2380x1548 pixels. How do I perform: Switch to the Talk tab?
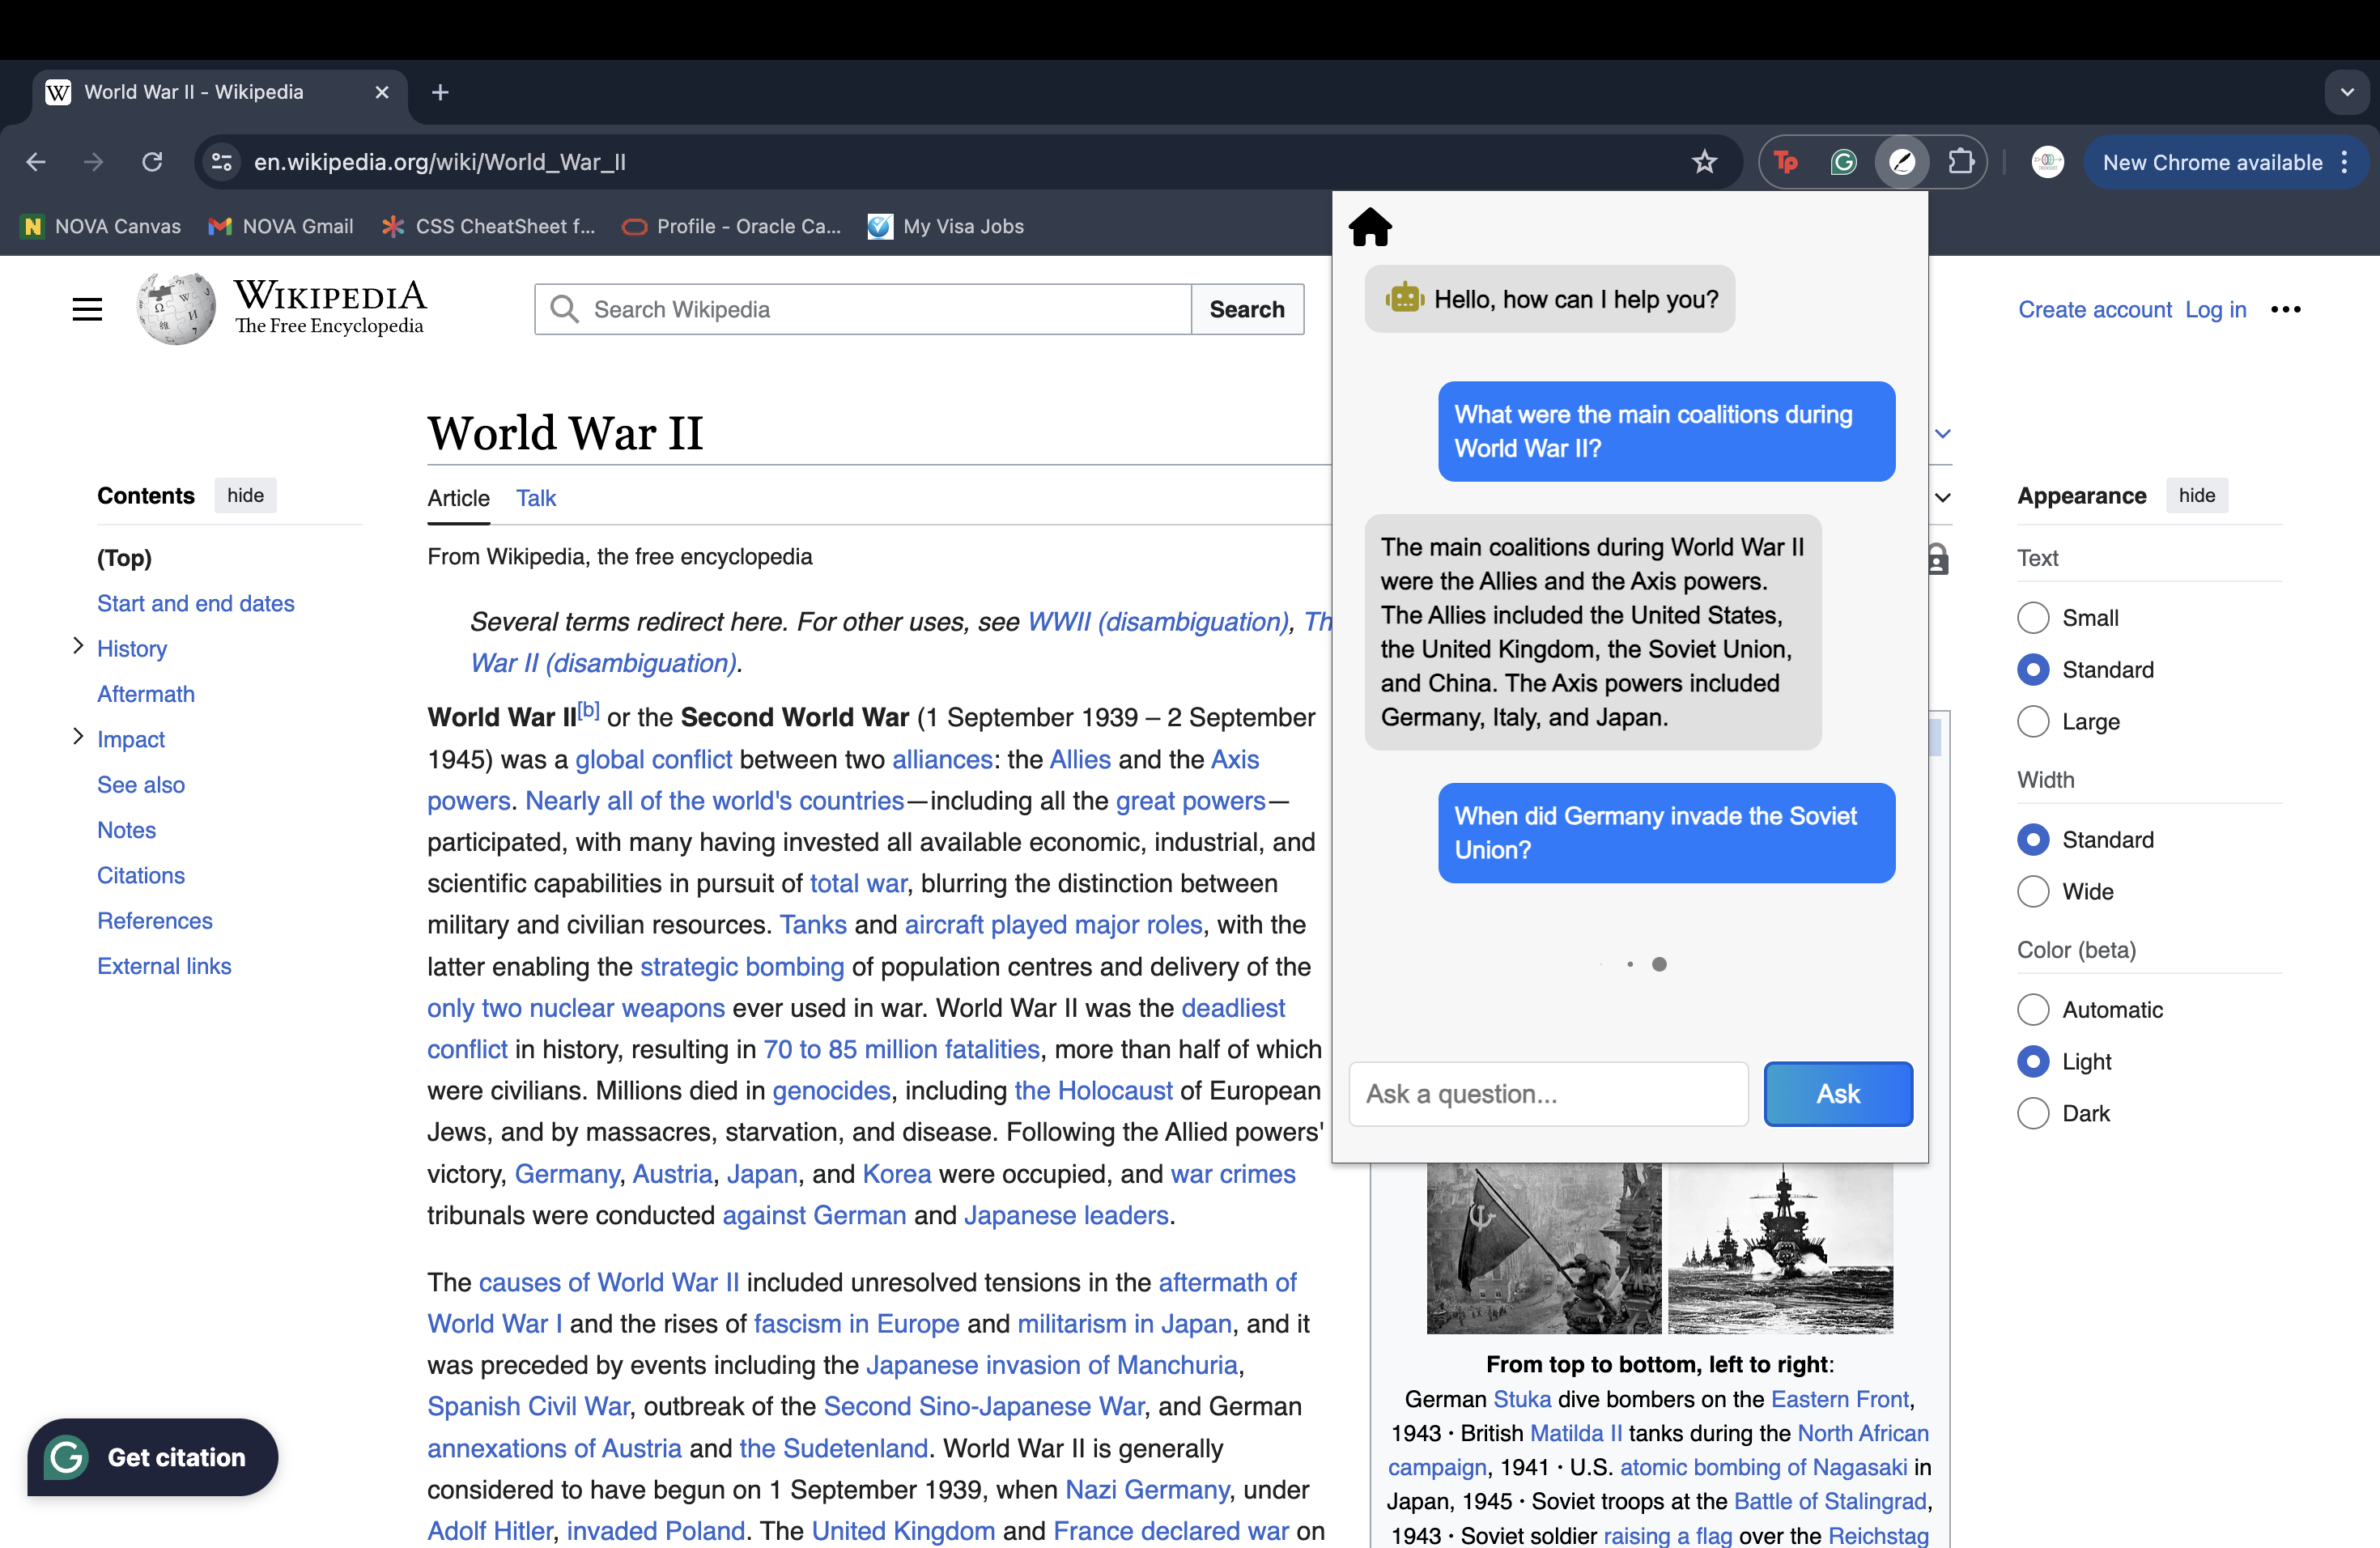(x=536, y=498)
